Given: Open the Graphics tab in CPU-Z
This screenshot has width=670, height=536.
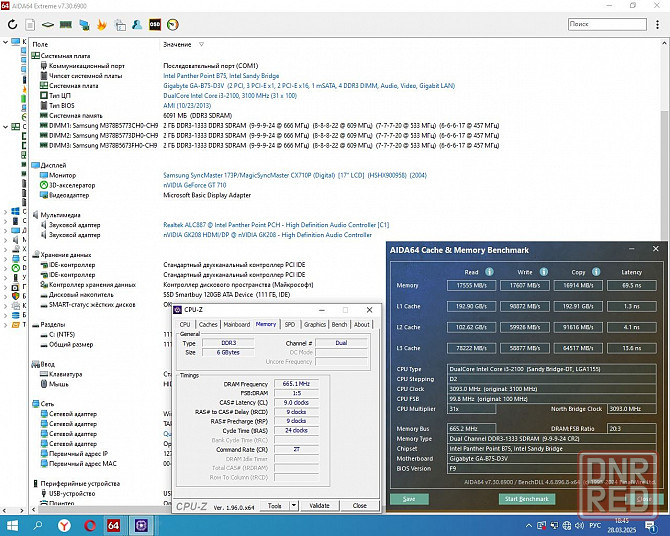Looking at the screenshot, I should tap(315, 324).
